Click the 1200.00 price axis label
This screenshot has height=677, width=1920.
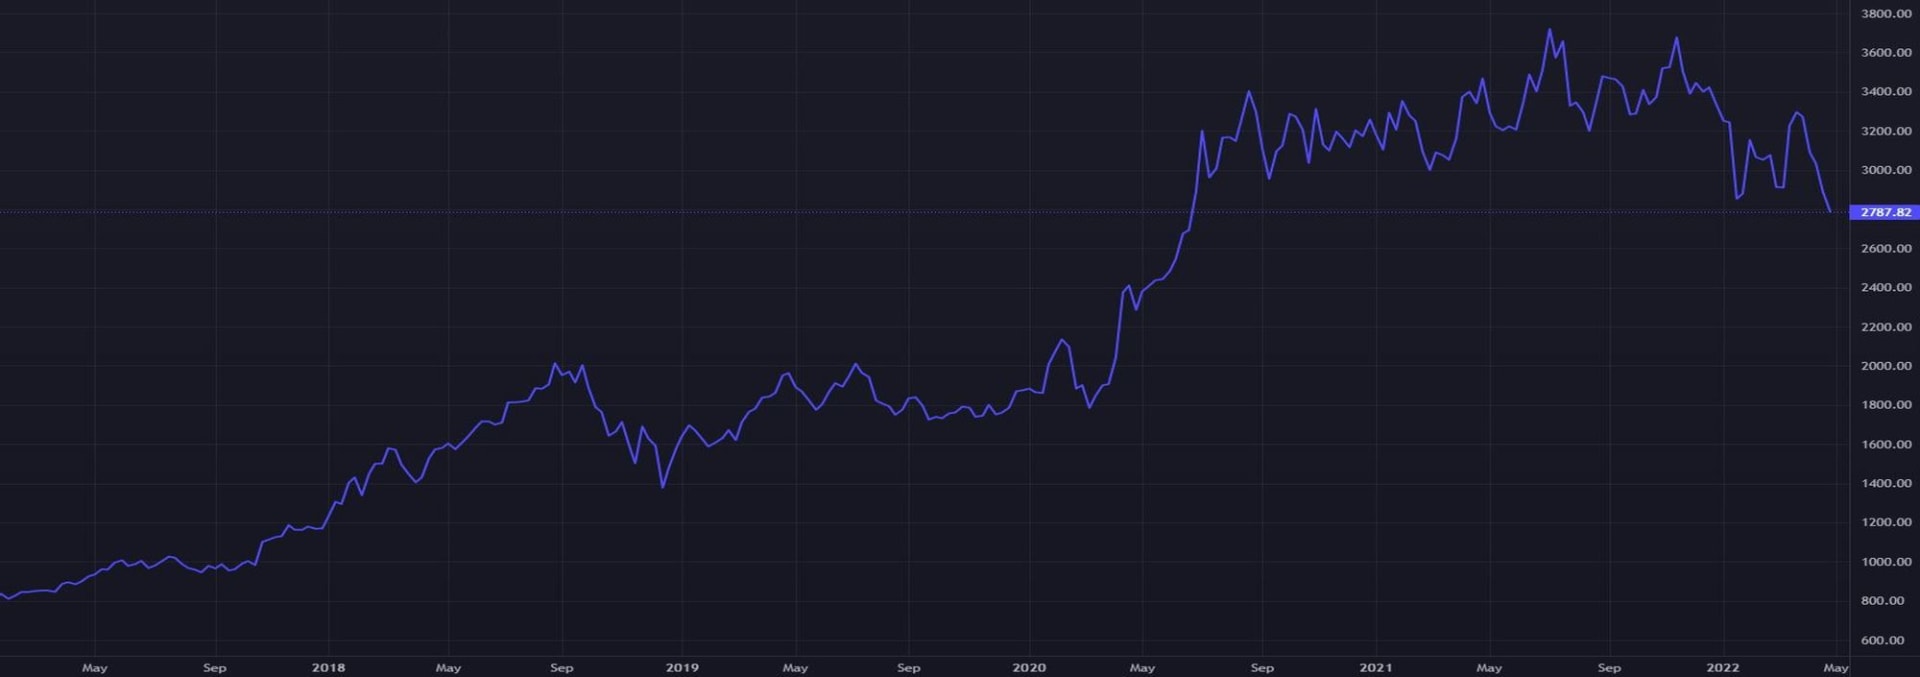1886,522
